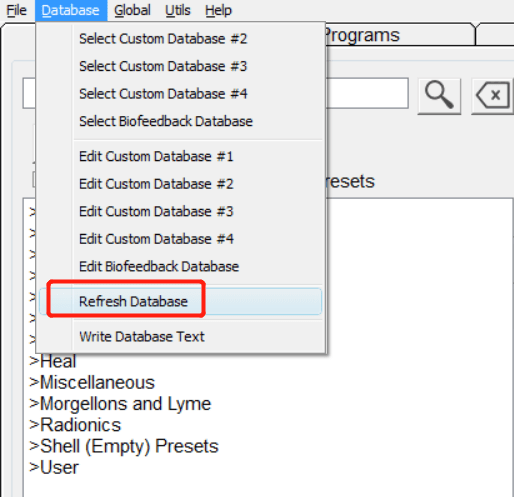
Task: Click the clear search backspace icon
Action: coord(493,96)
